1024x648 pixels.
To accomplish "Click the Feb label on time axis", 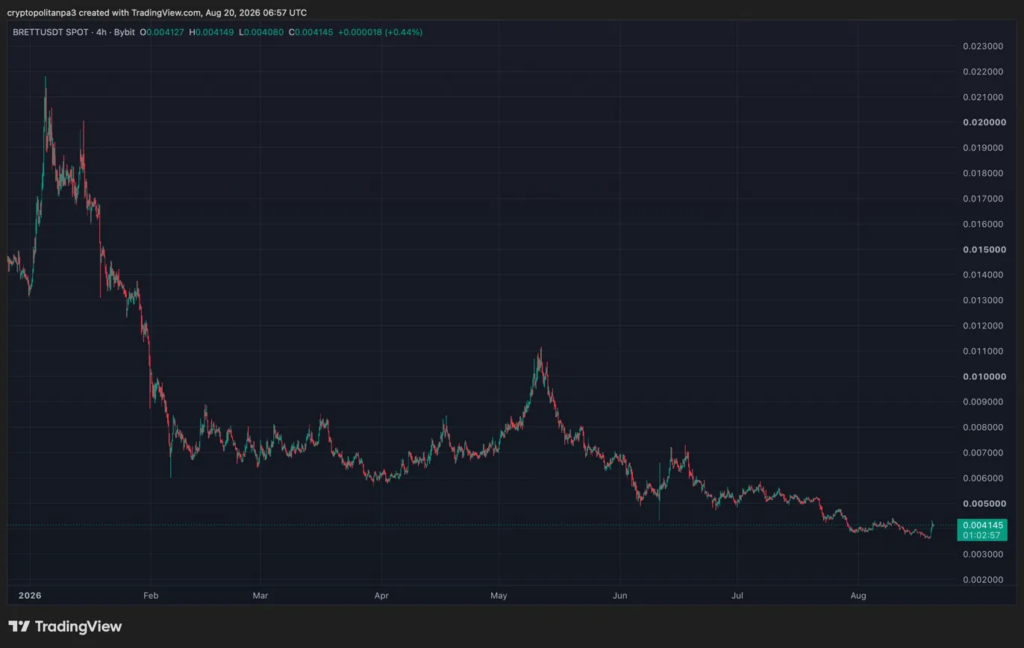I will (151, 595).
